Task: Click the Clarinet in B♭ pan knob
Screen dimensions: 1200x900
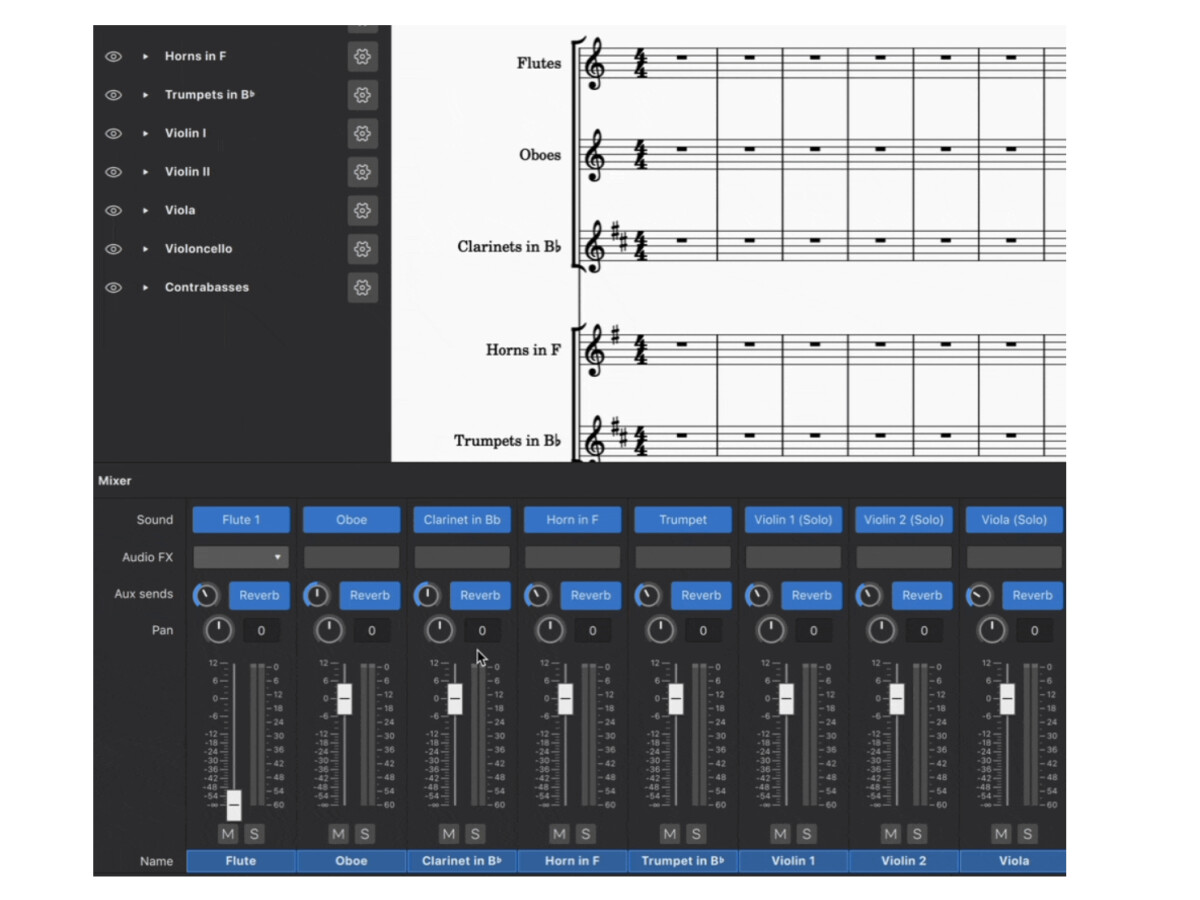Action: (x=439, y=630)
